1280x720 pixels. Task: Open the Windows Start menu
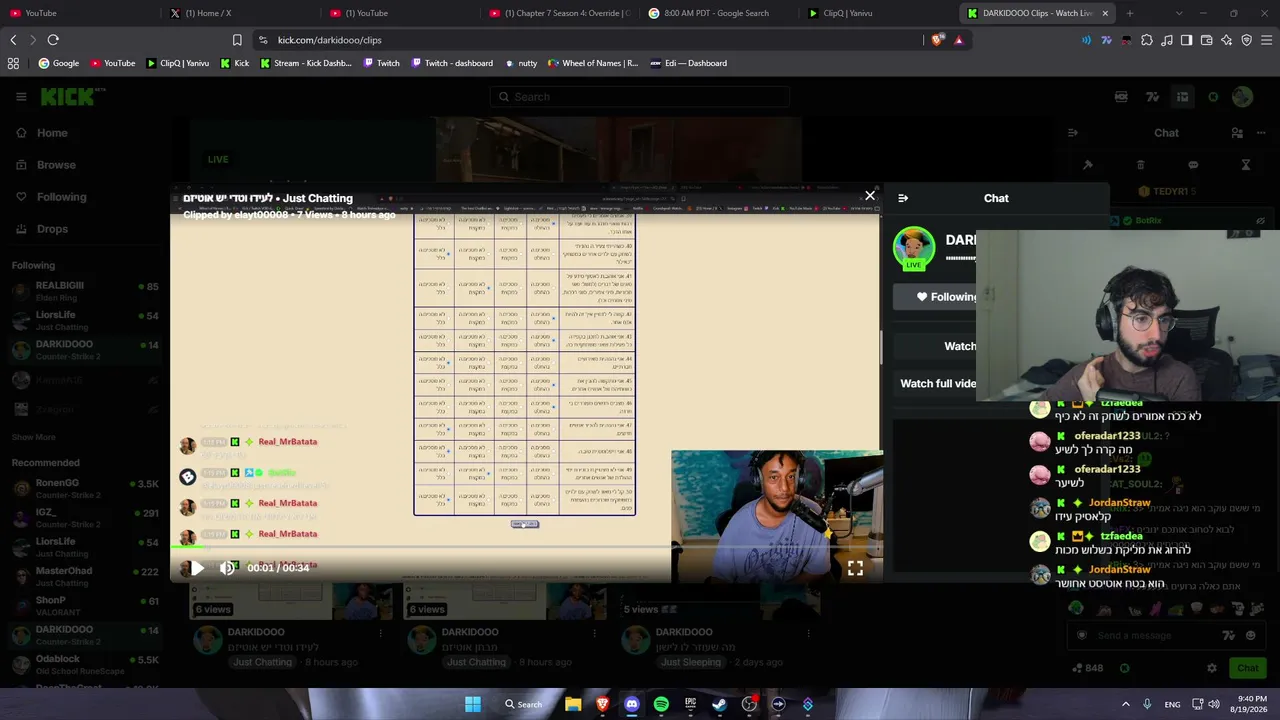(473, 704)
